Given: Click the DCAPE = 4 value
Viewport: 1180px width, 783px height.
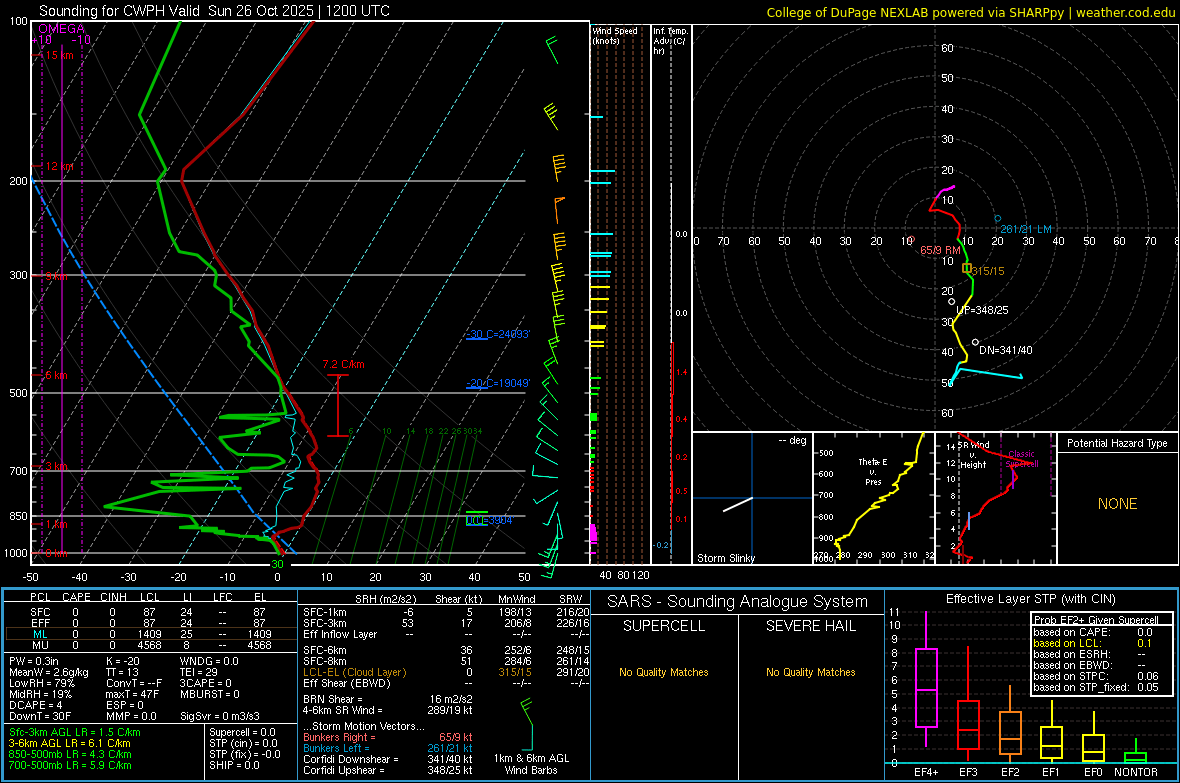Looking at the screenshot, I should click(36, 705).
